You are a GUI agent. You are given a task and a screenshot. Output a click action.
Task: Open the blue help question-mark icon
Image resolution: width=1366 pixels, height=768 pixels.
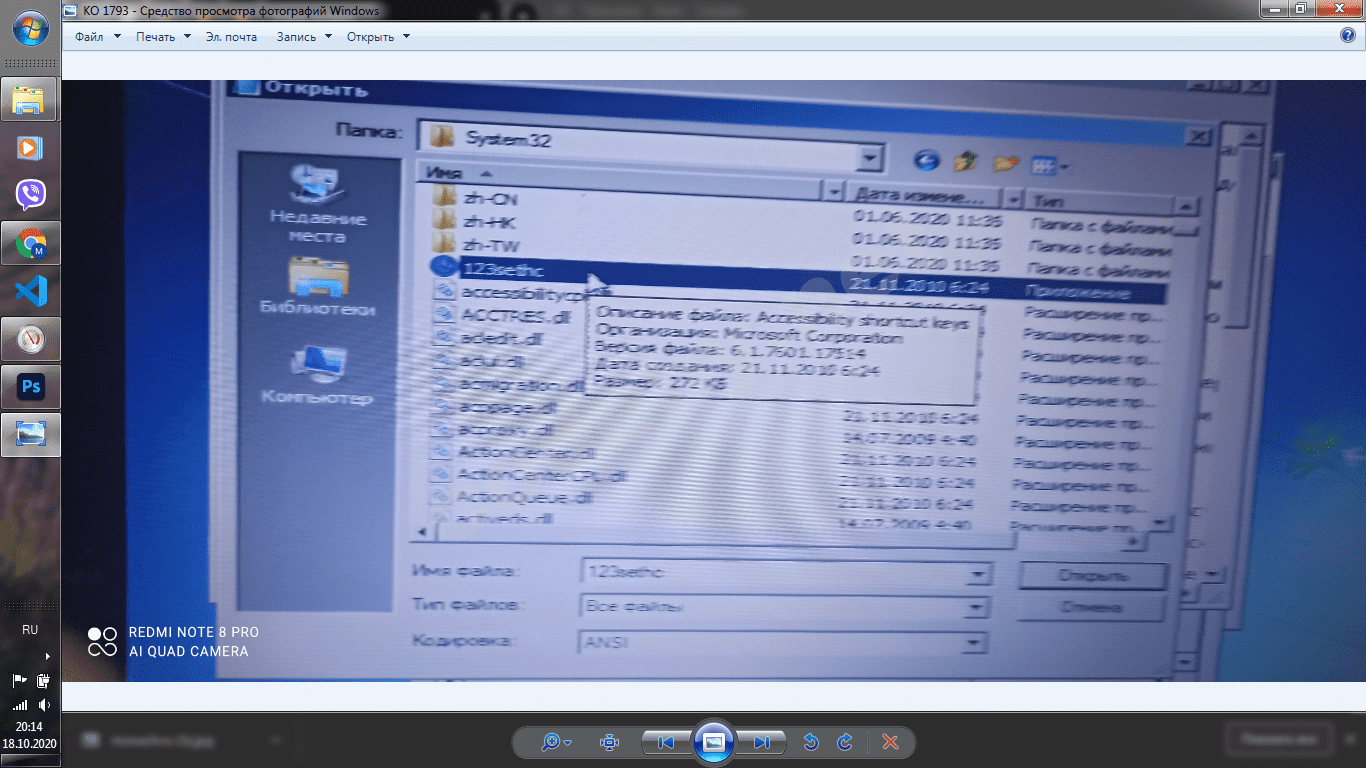pos(1347,36)
